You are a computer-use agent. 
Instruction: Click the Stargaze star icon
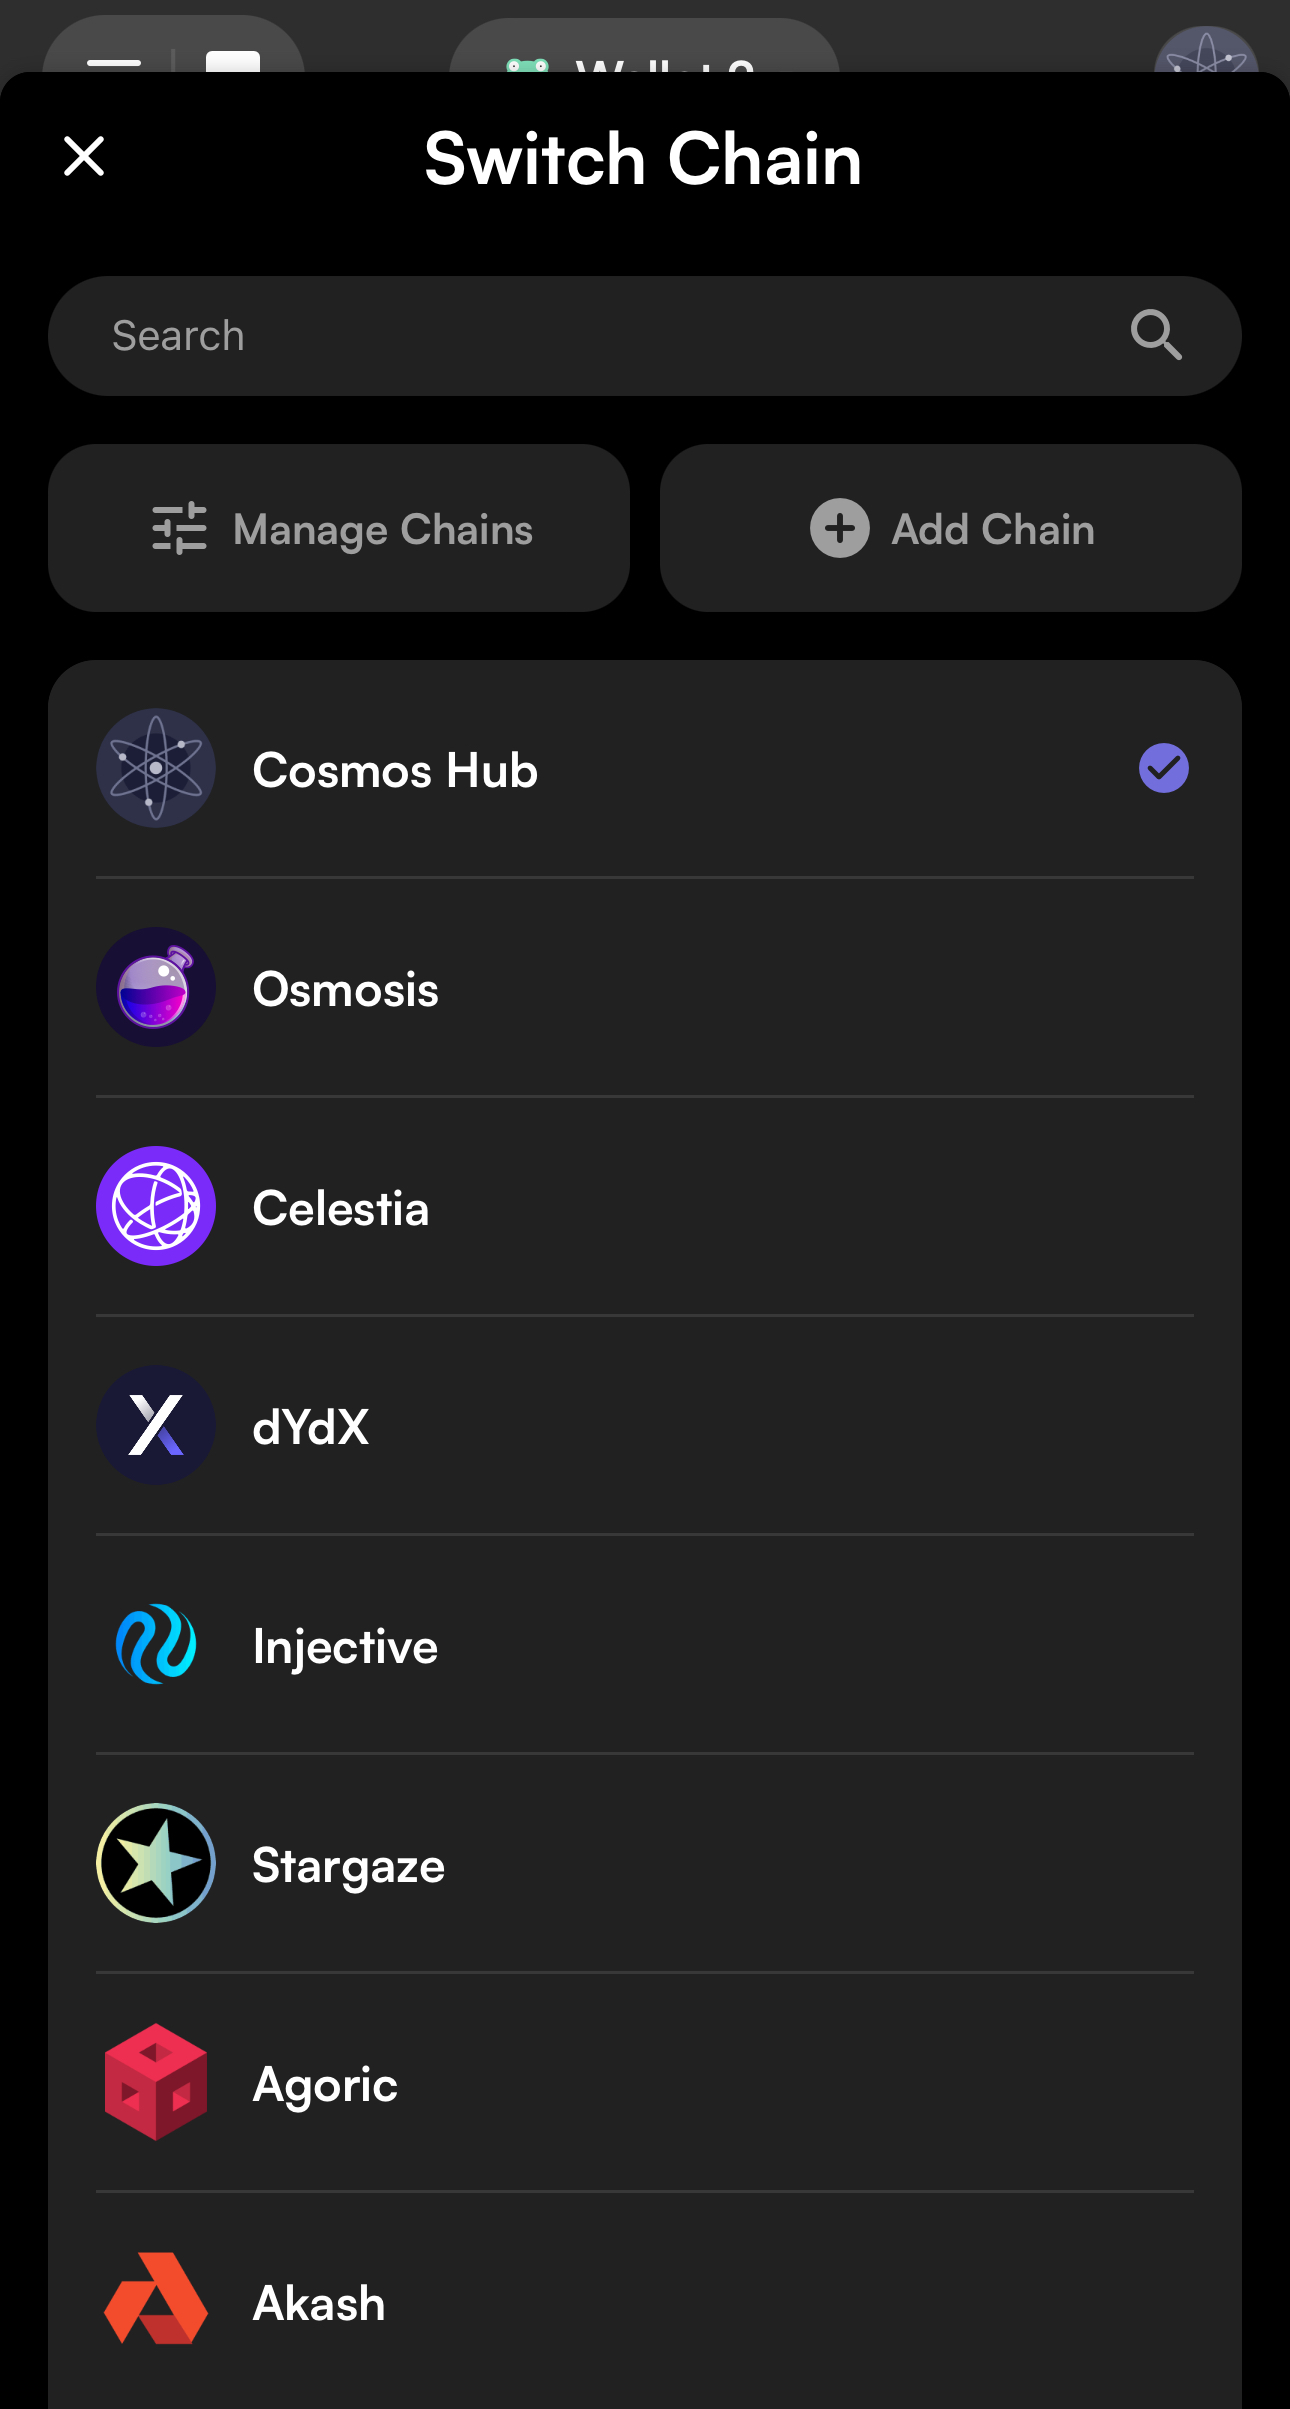(156, 1863)
